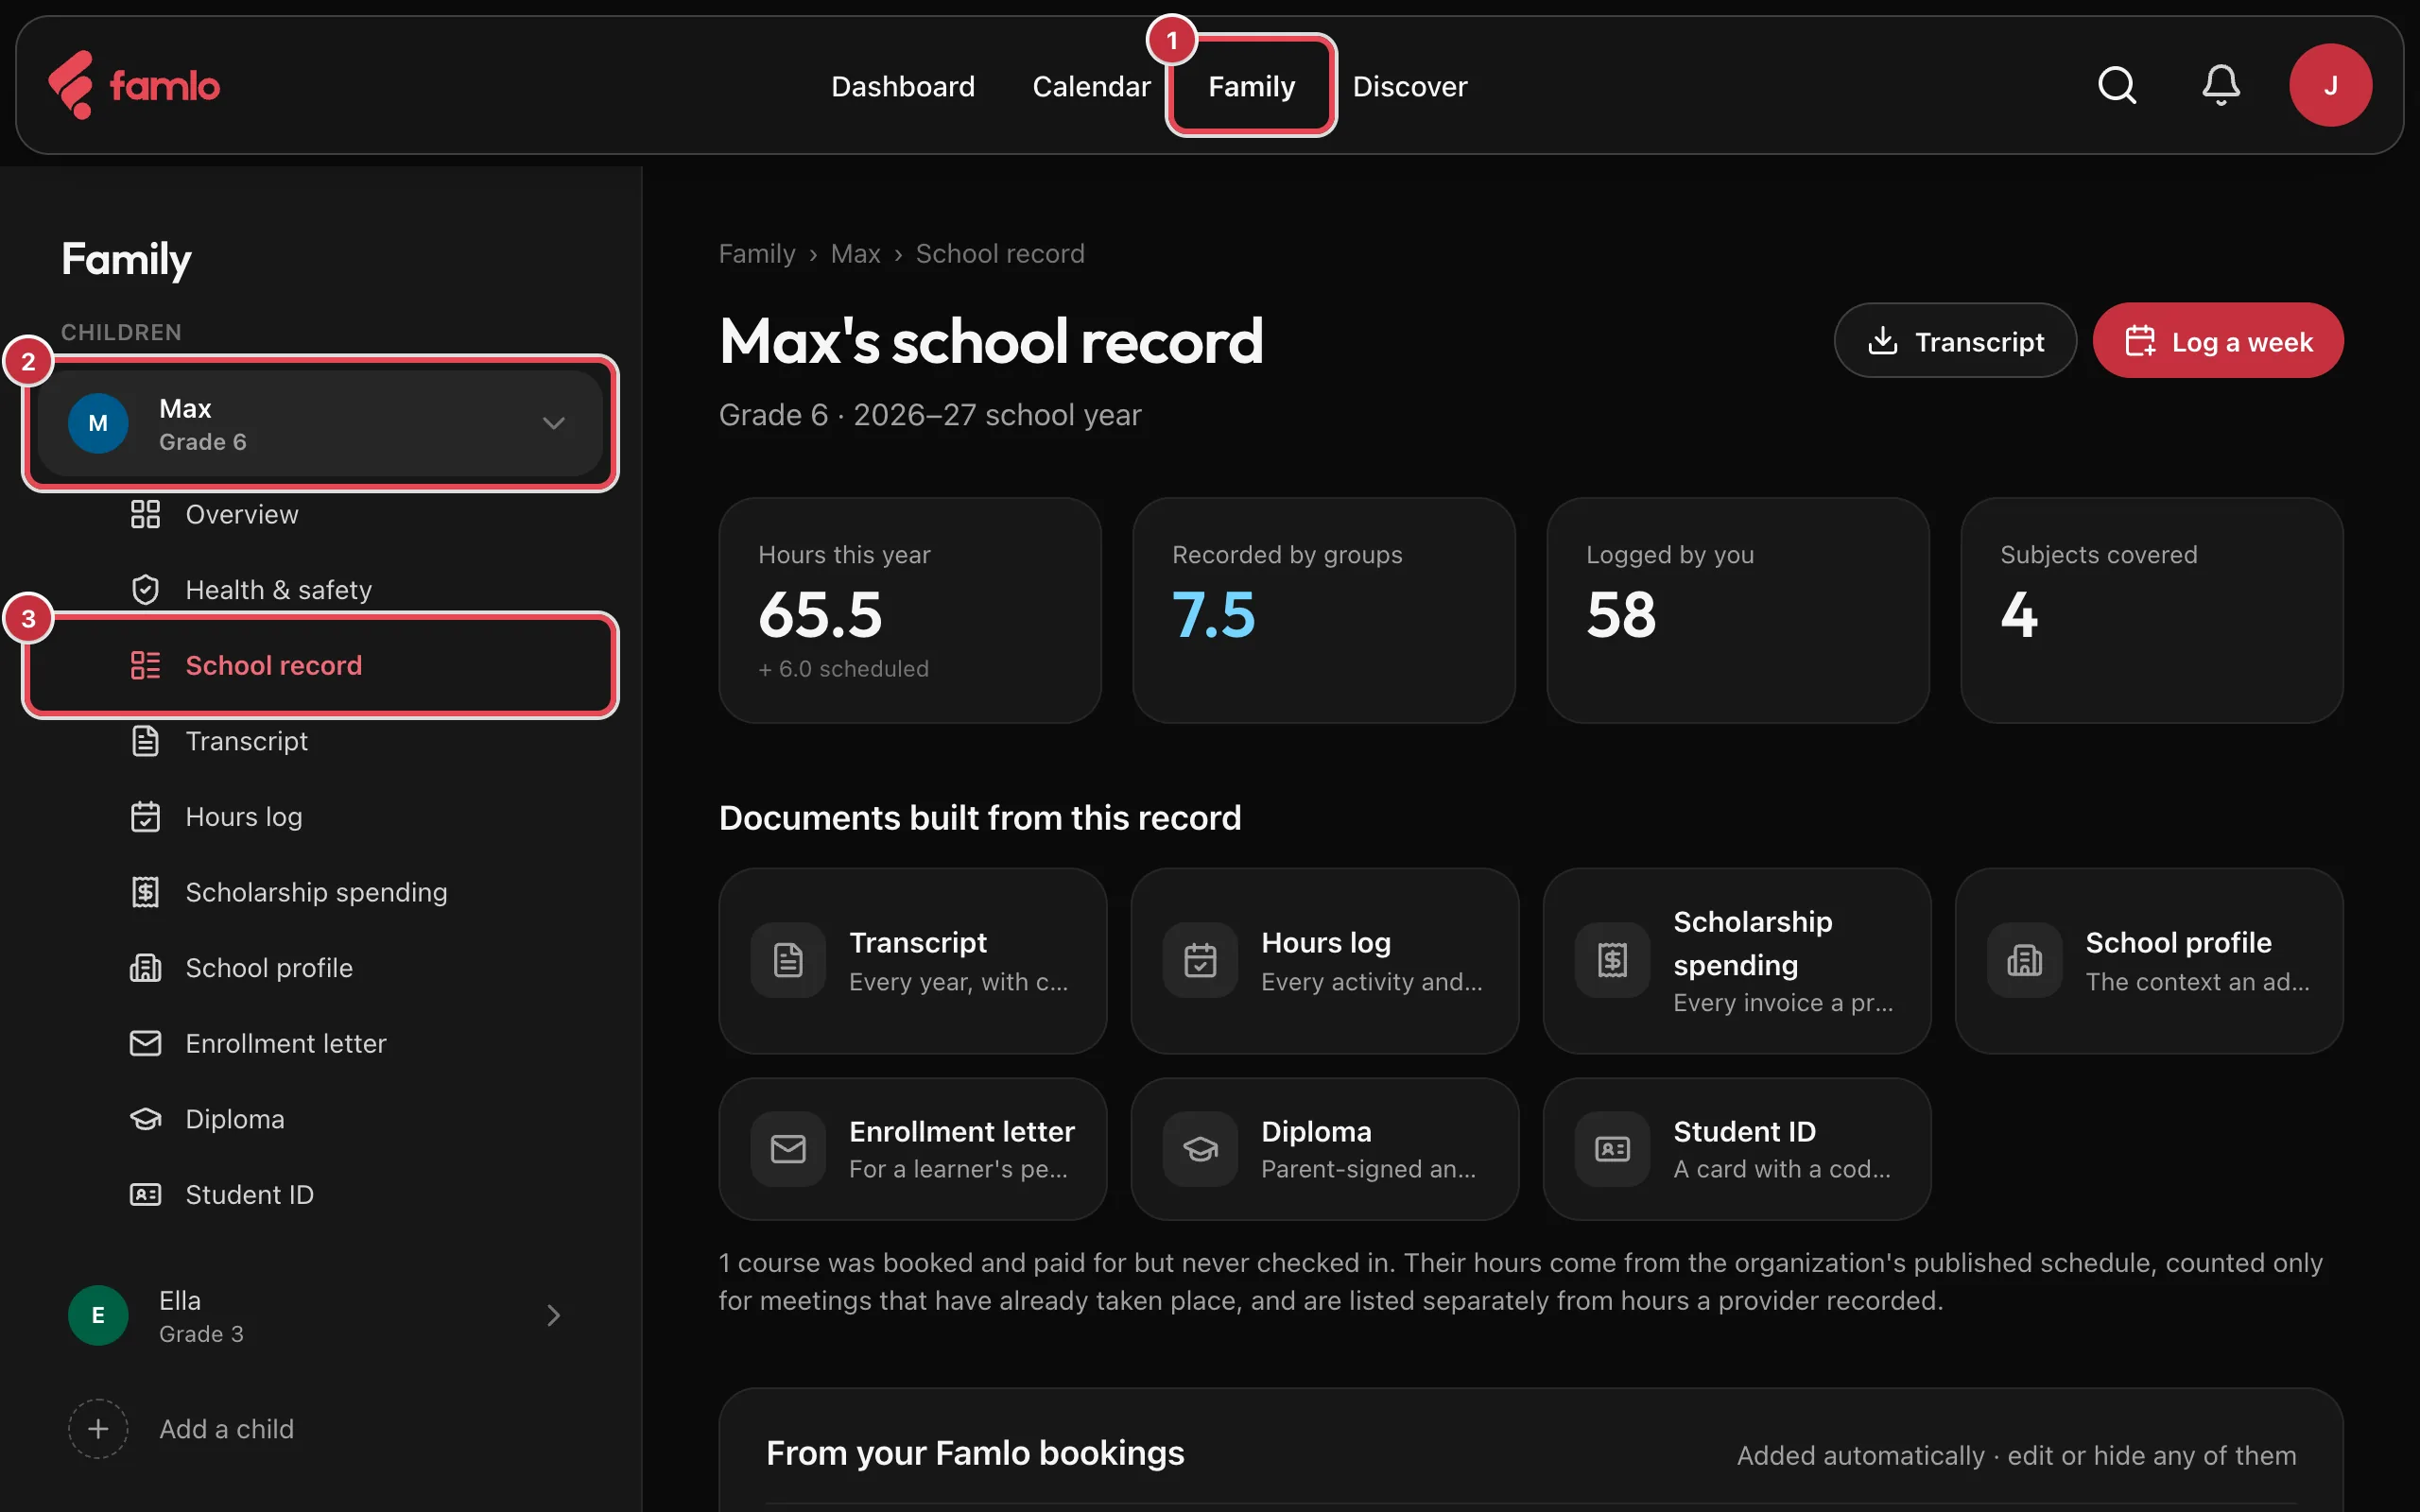
Task: Click the Log a week button
Action: (x=2217, y=341)
